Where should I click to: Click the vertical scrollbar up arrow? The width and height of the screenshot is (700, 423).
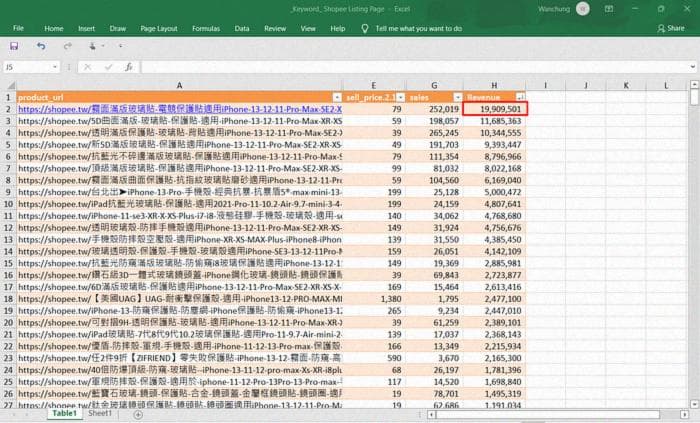(694, 84)
